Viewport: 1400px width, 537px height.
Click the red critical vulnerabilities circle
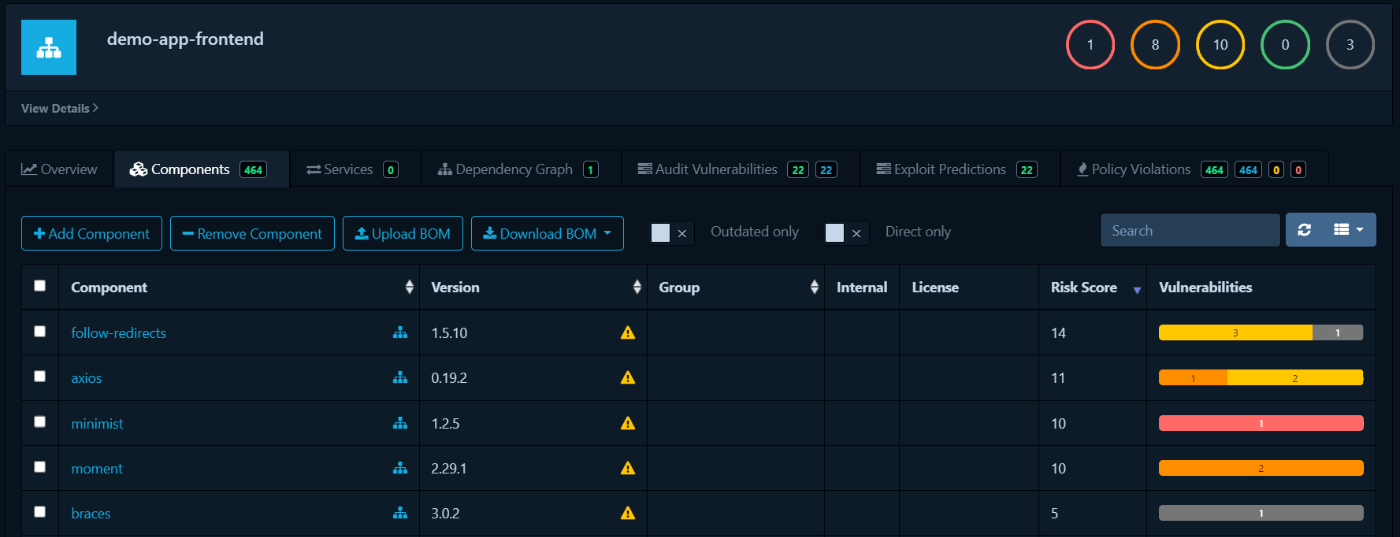(x=1090, y=45)
